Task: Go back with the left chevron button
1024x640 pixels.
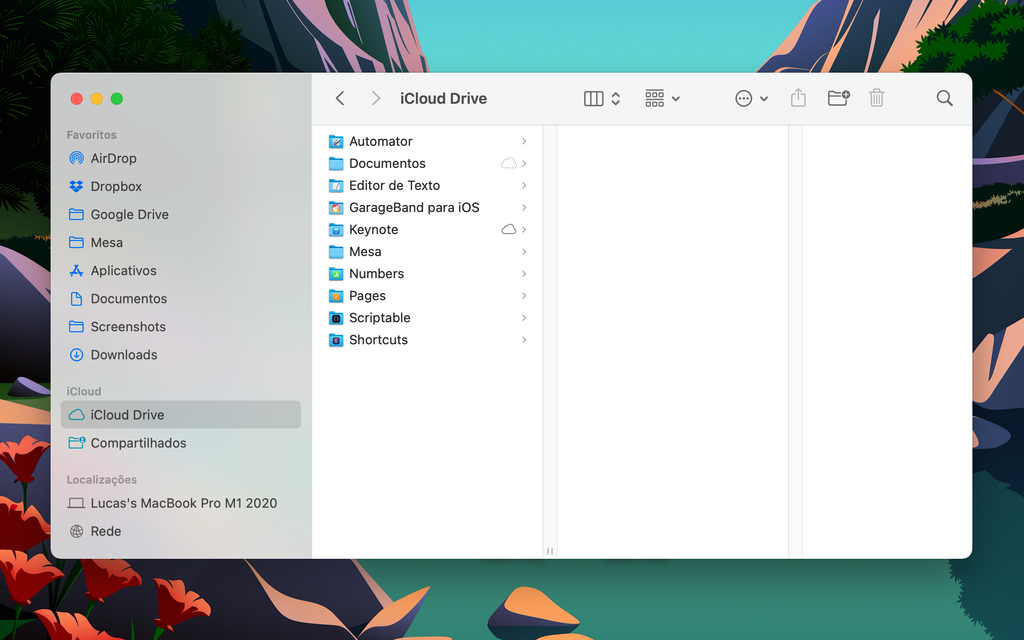Action: (x=340, y=99)
